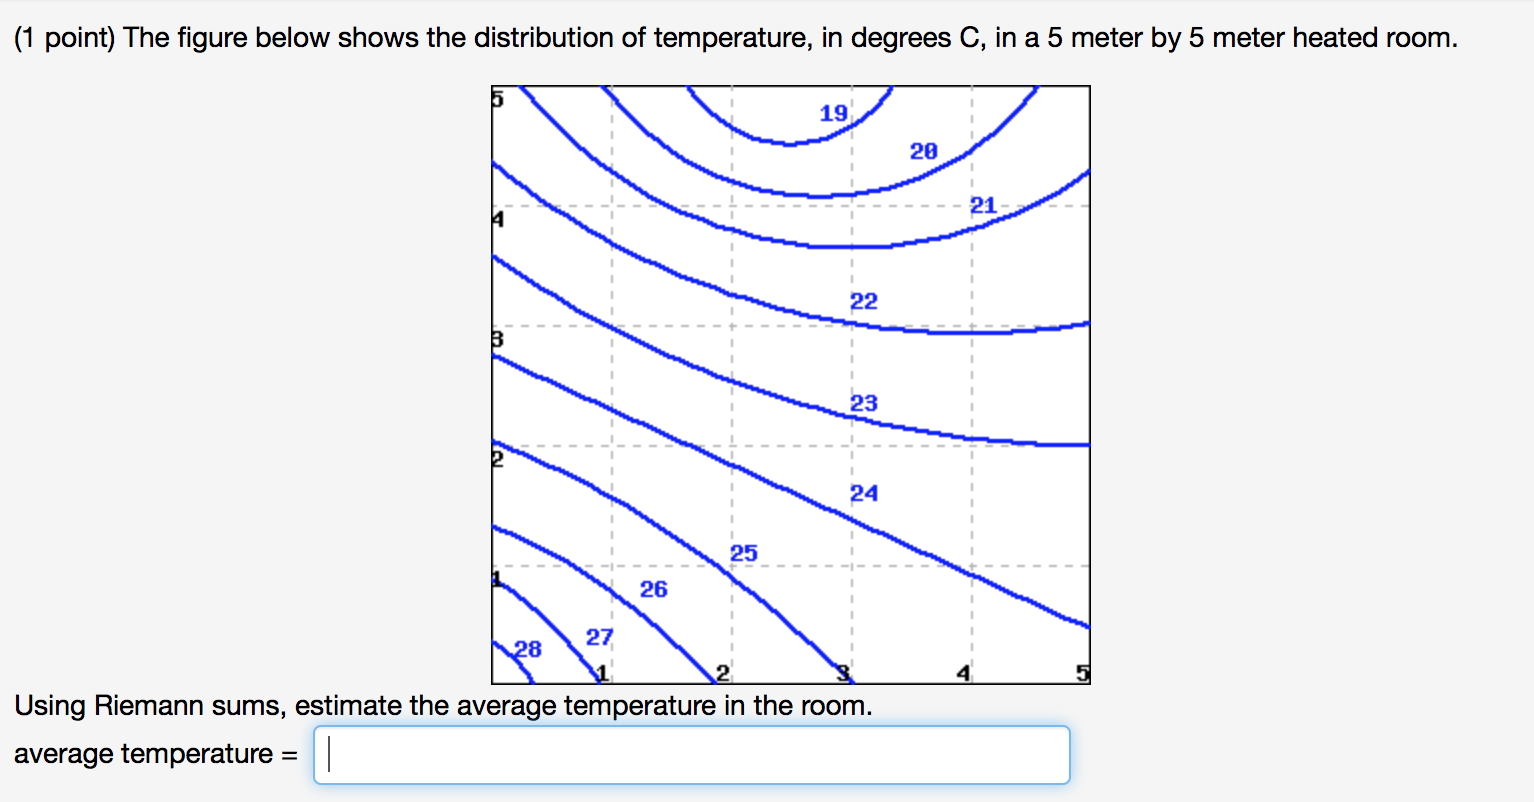Click the average temperature equals label
Viewport: 1534px width, 802px height.
(x=154, y=754)
